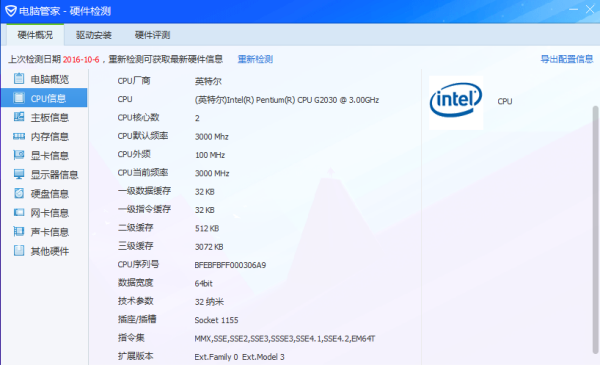Click the 指令集 value starting with MMX
This screenshot has width=600, height=365.
click(x=285, y=339)
